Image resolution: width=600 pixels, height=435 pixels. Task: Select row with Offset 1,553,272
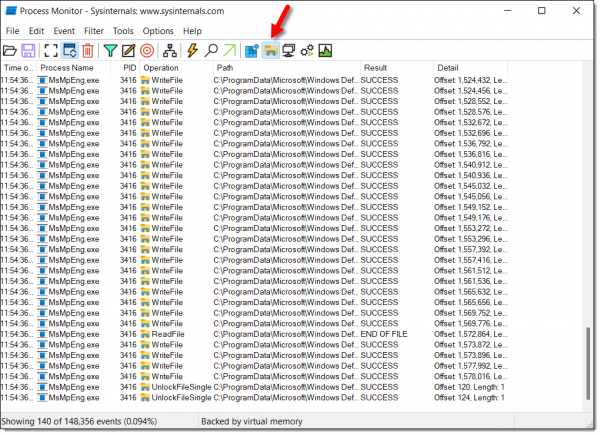point(254,228)
